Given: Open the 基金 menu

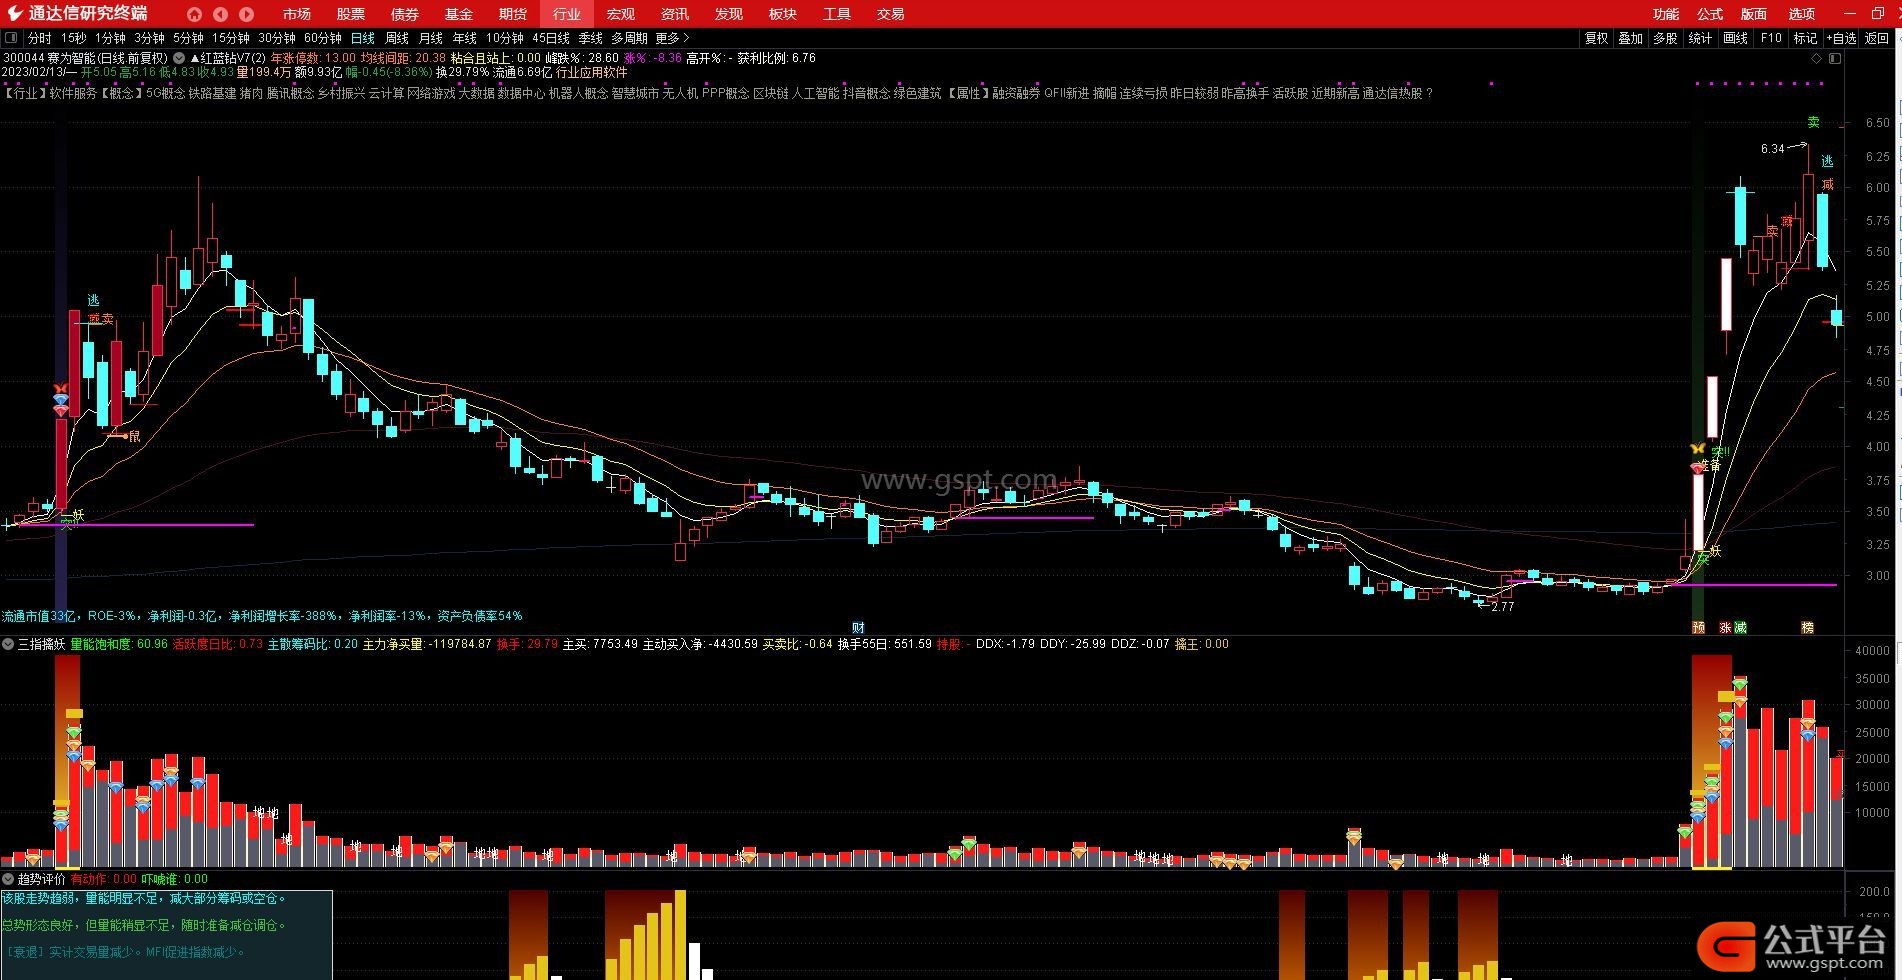Looking at the screenshot, I should click(459, 14).
